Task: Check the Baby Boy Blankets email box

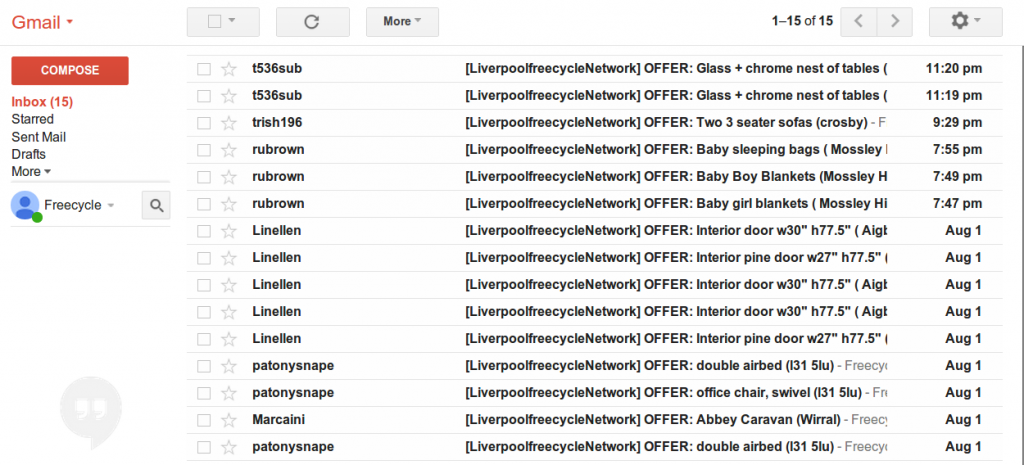Action: (204, 177)
